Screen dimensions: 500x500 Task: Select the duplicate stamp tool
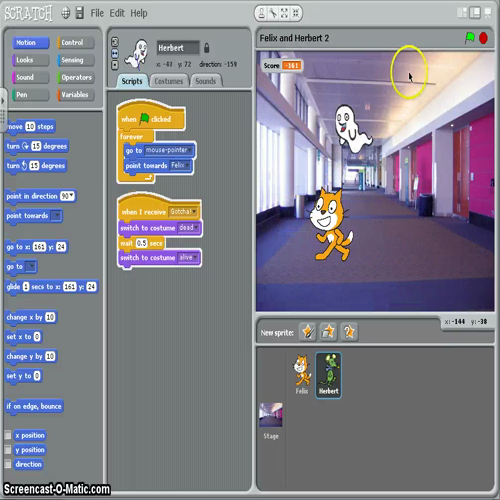(262, 13)
